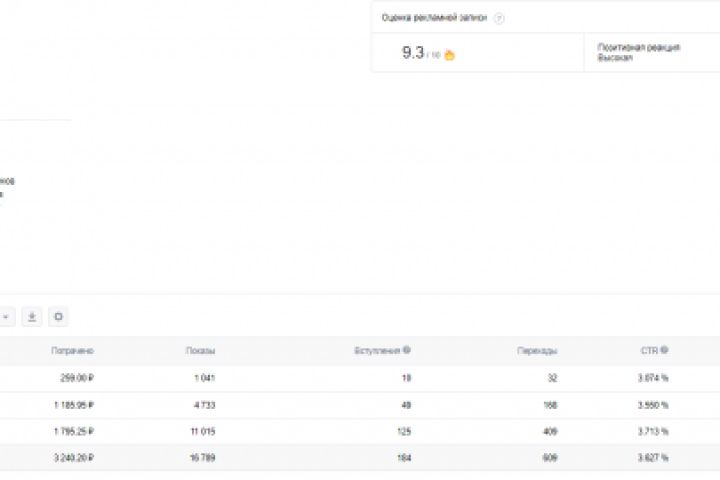The height and width of the screenshot is (480, 720).
Task: Click the Позитивная реакция label
Action: 625,47
